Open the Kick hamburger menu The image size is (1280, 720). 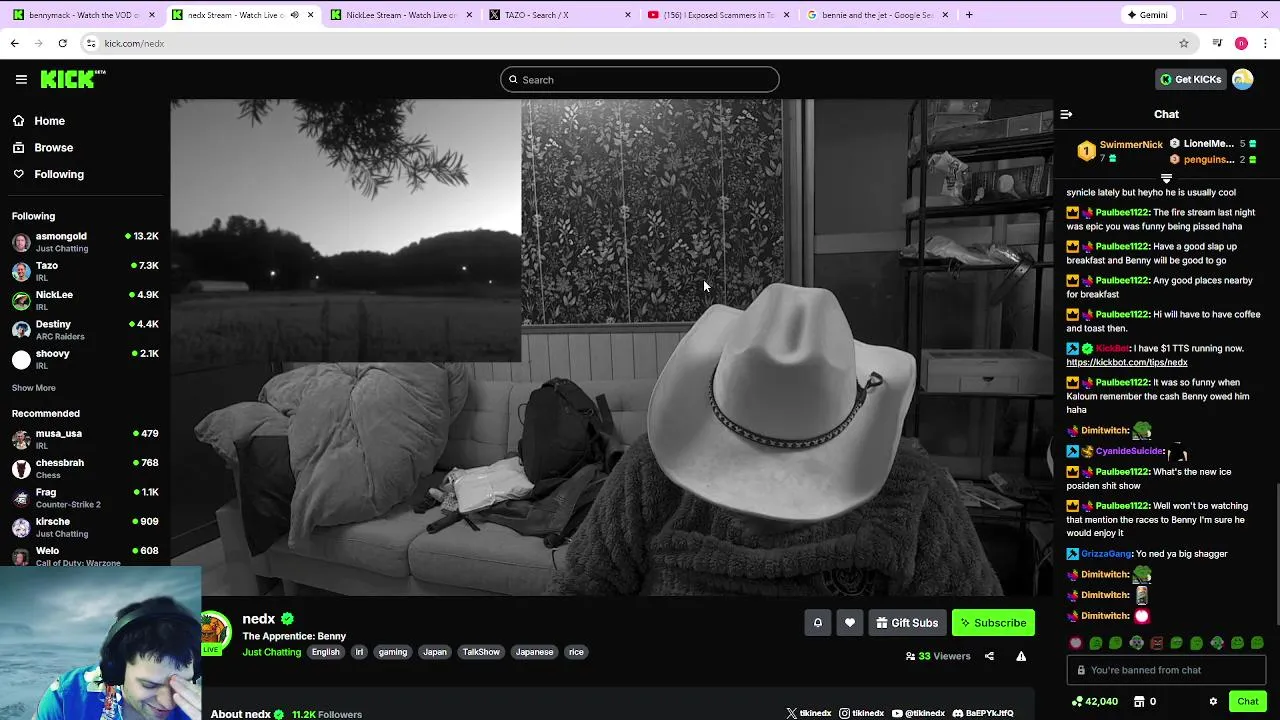tap(21, 79)
